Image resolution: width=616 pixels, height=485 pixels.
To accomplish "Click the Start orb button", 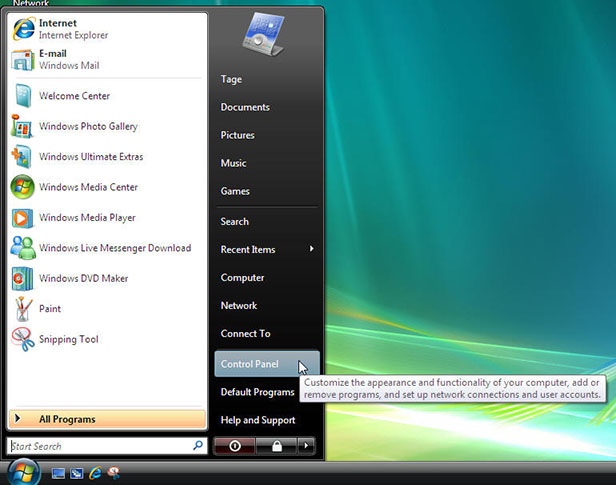I will (x=23, y=472).
